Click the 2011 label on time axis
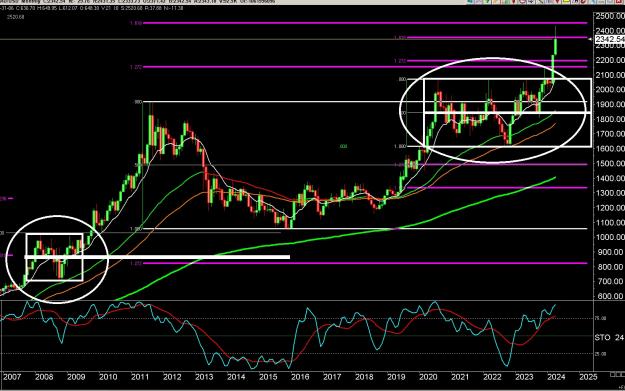625x391 pixels. 140,377
